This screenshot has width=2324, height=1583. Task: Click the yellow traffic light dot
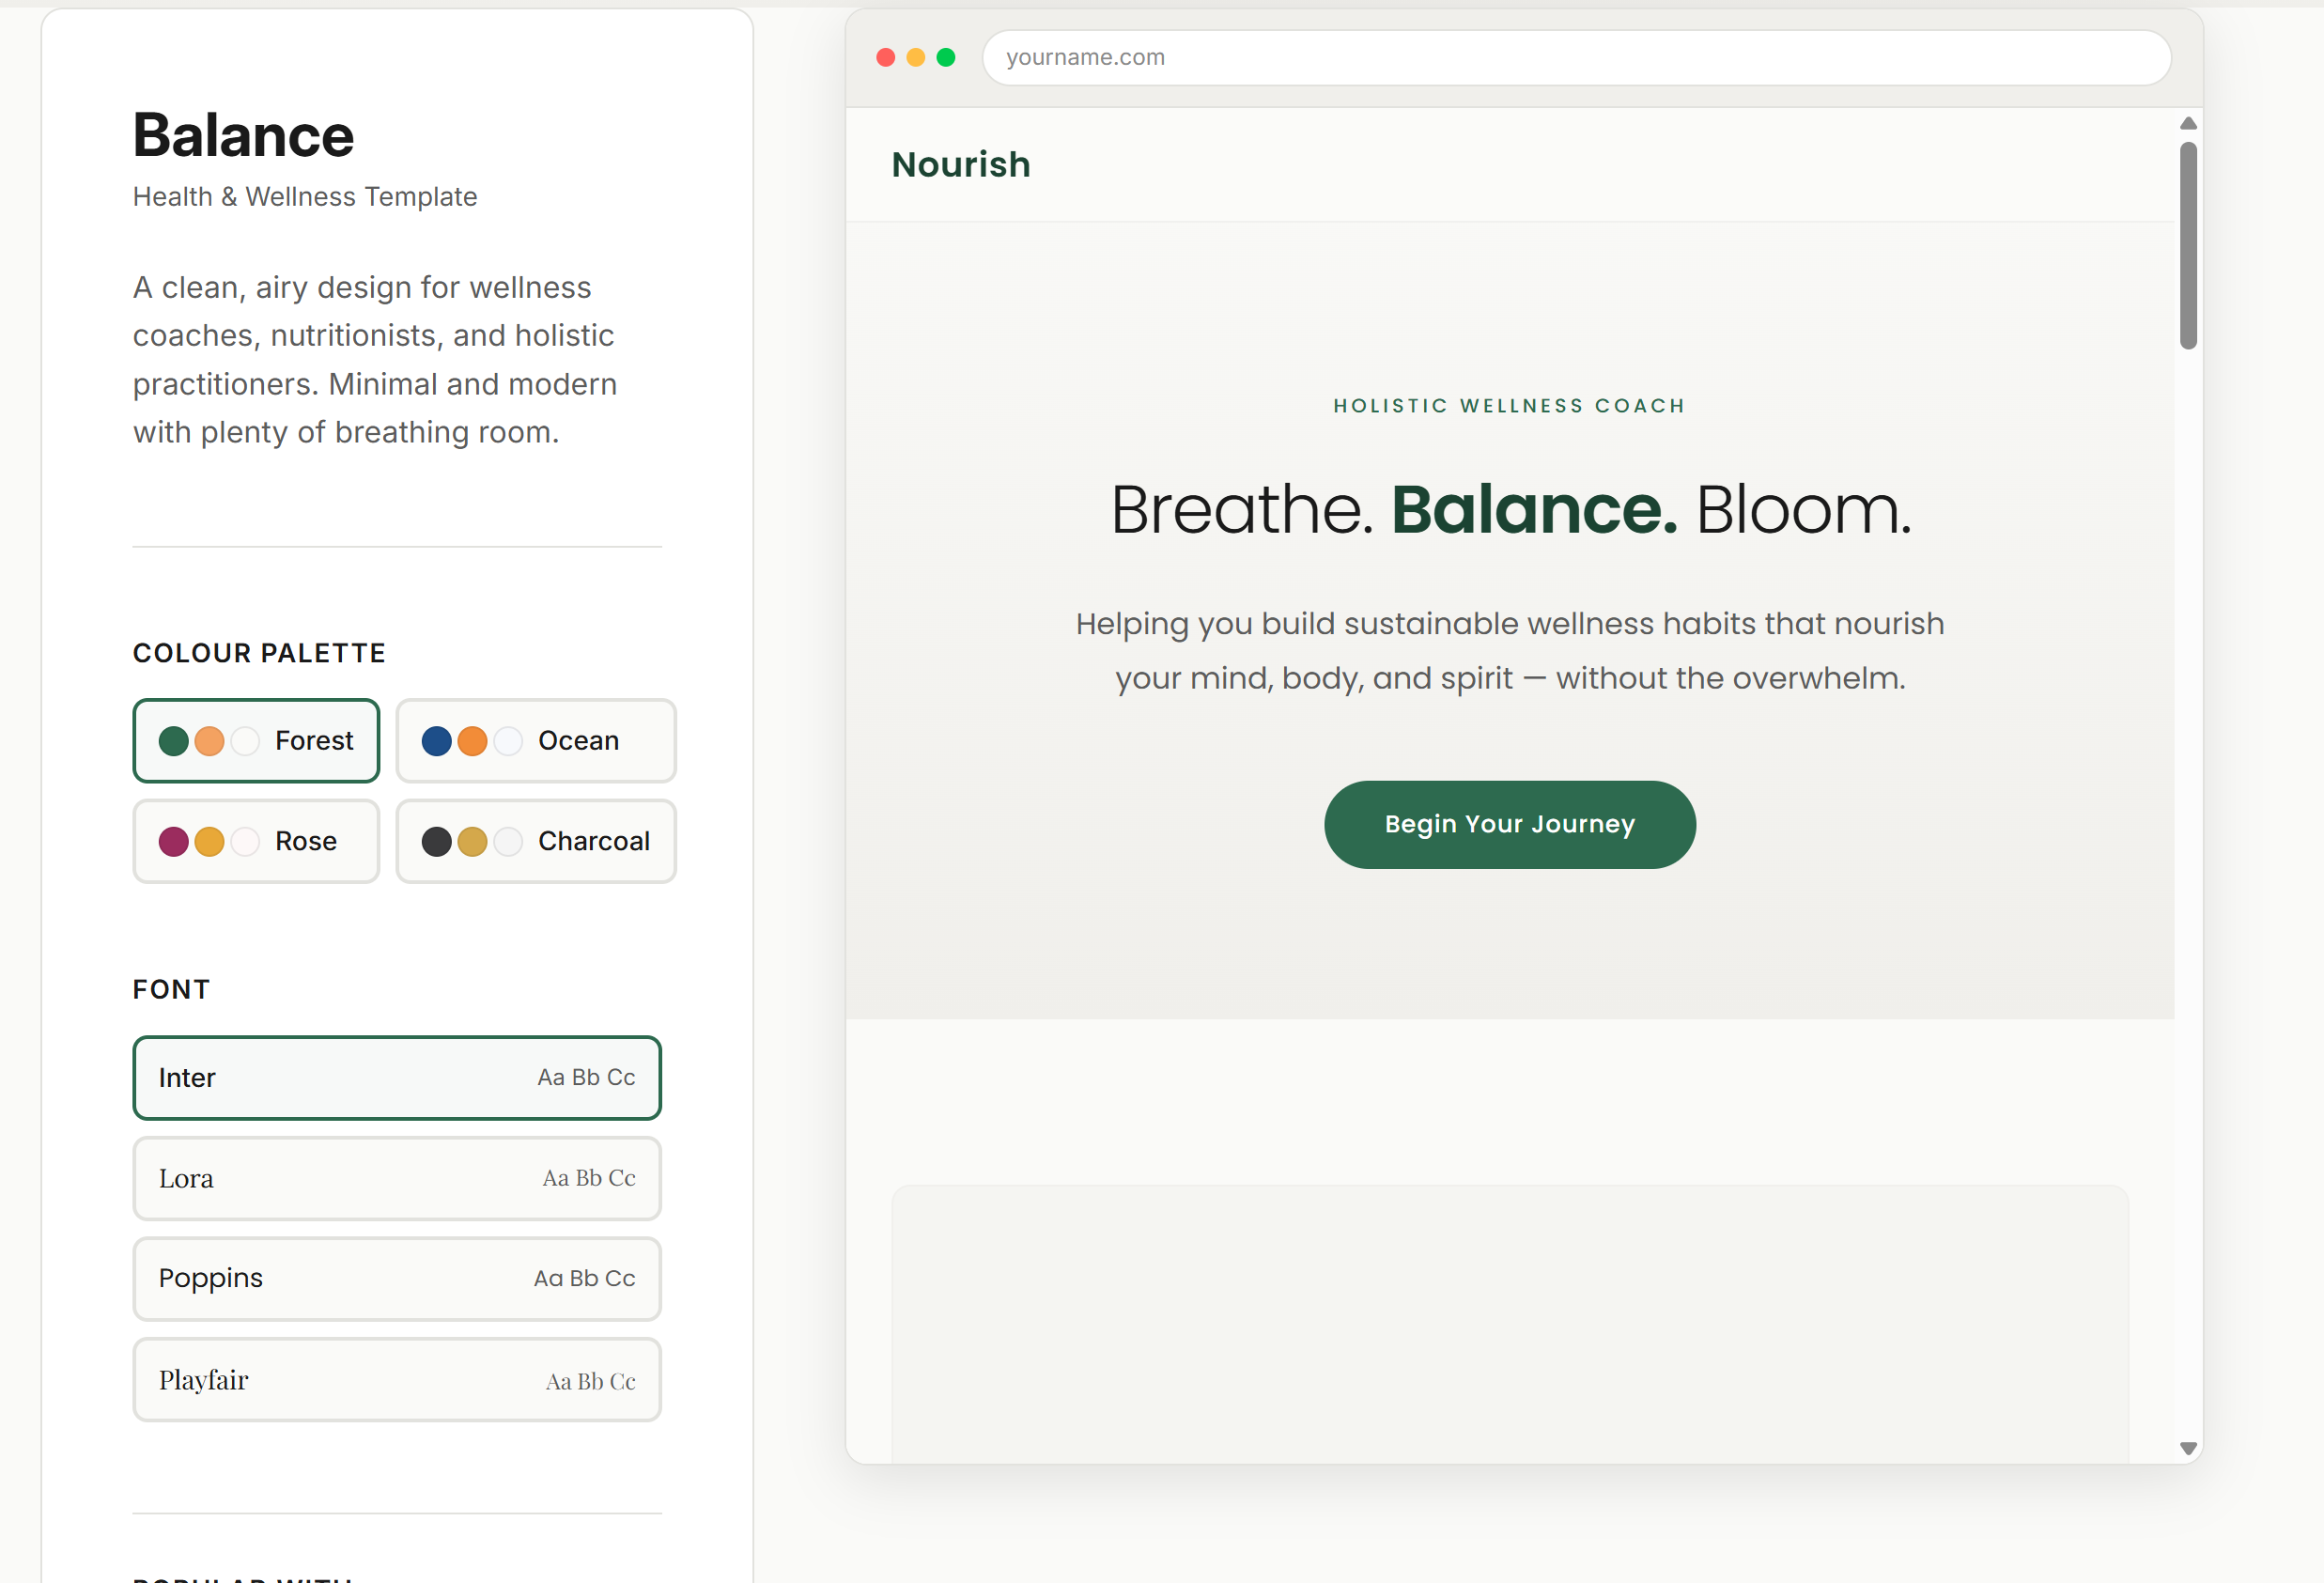(x=916, y=57)
